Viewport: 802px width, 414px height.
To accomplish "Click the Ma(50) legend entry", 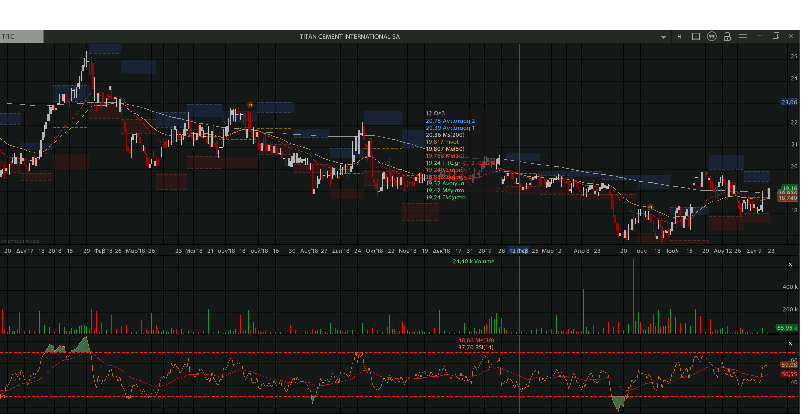I will point(445,148).
